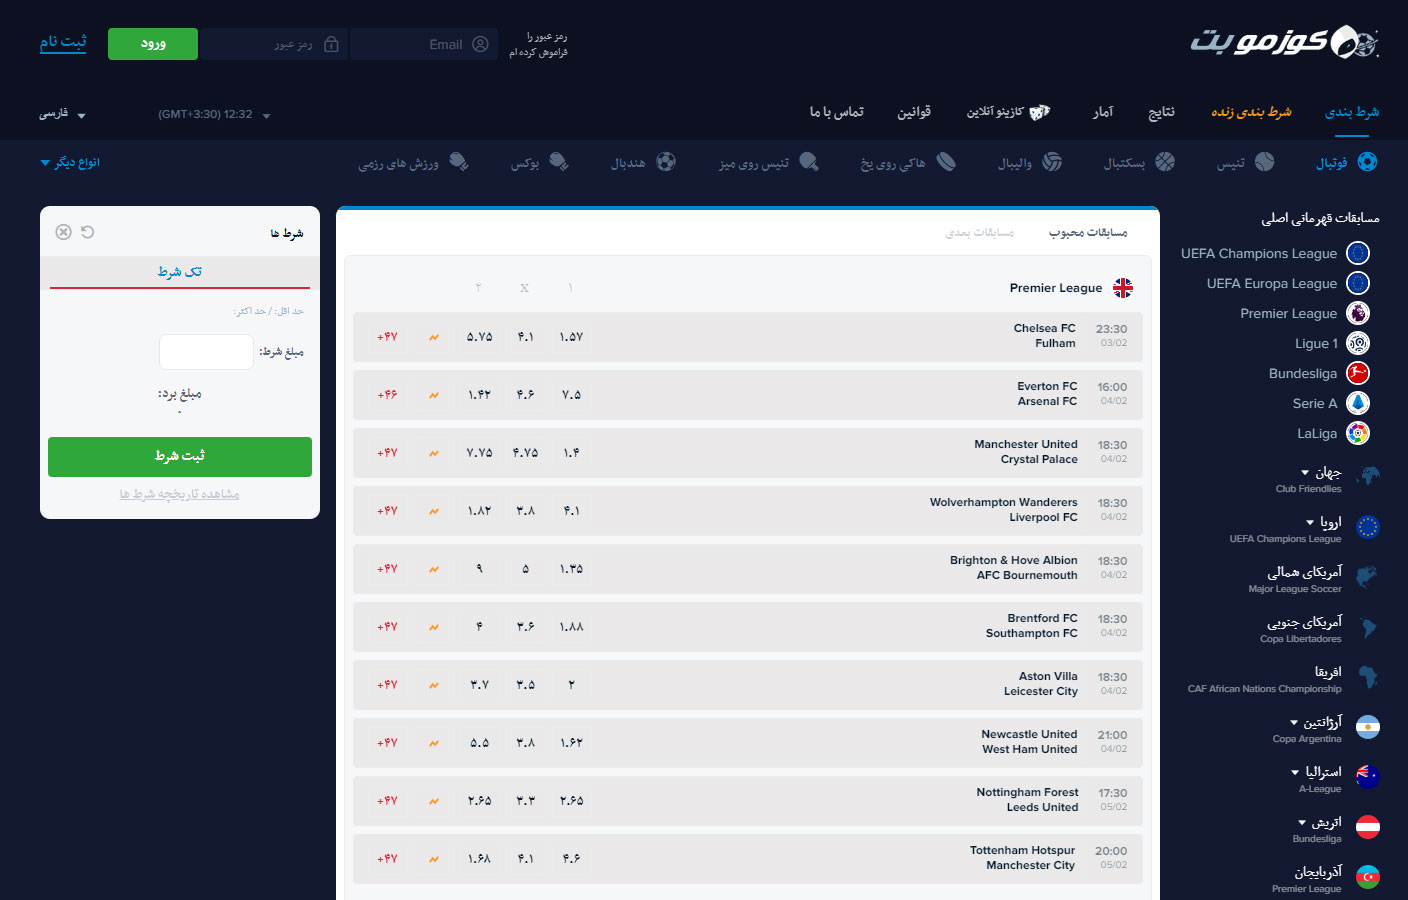The height and width of the screenshot is (900, 1408).
Task: Switch to مسابقات بعدی tab
Action: pyautogui.click(x=979, y=232)
